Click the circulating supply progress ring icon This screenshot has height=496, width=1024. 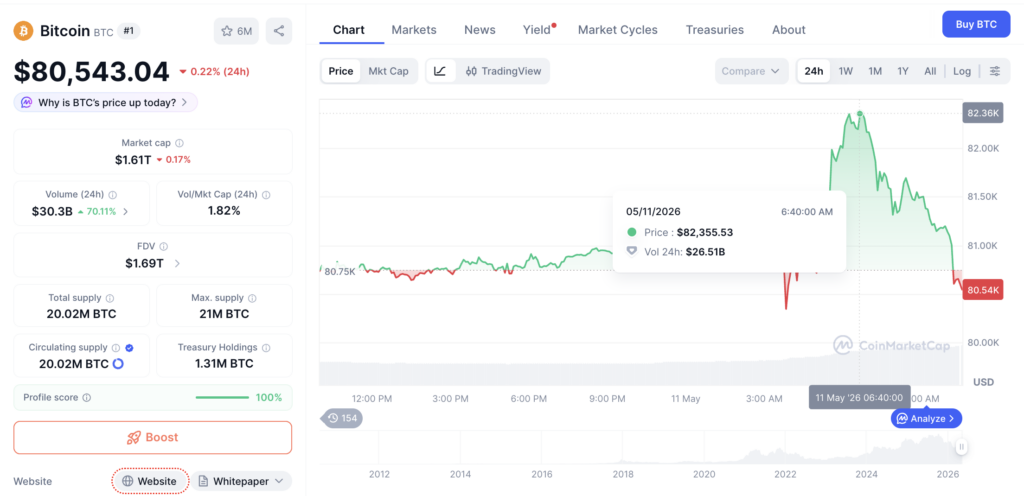click(118, 364)
